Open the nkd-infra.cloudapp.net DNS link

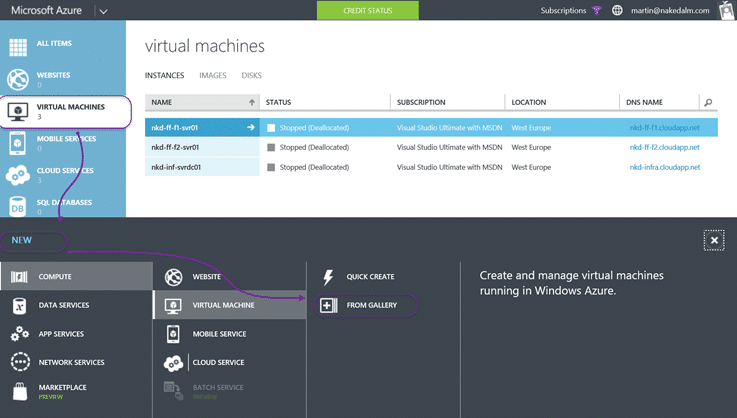(665, 167)
